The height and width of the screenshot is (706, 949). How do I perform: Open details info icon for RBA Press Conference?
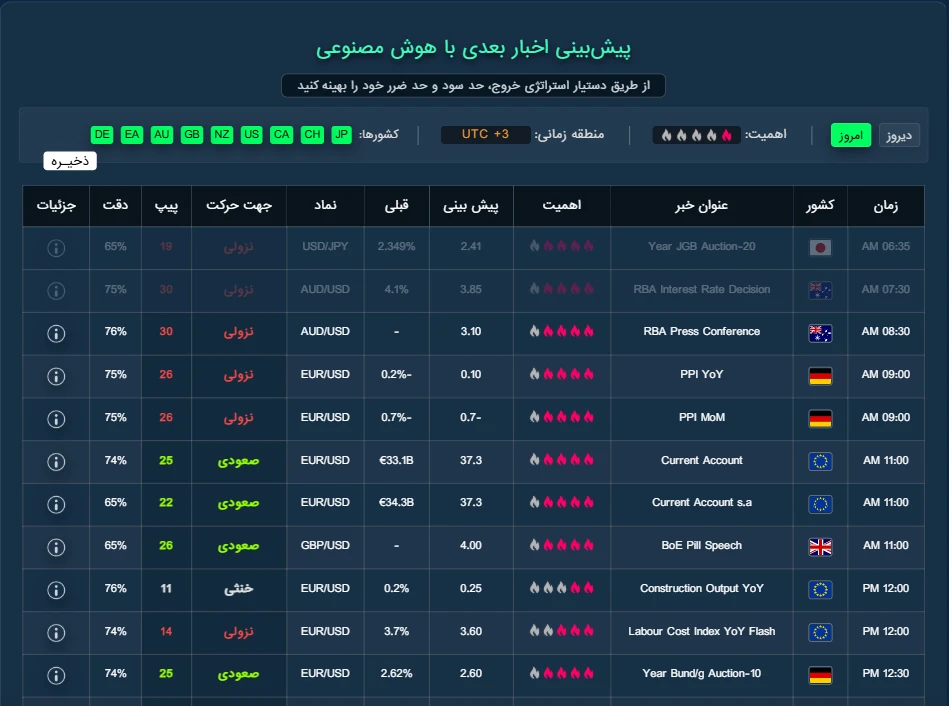tap(56, 332)
